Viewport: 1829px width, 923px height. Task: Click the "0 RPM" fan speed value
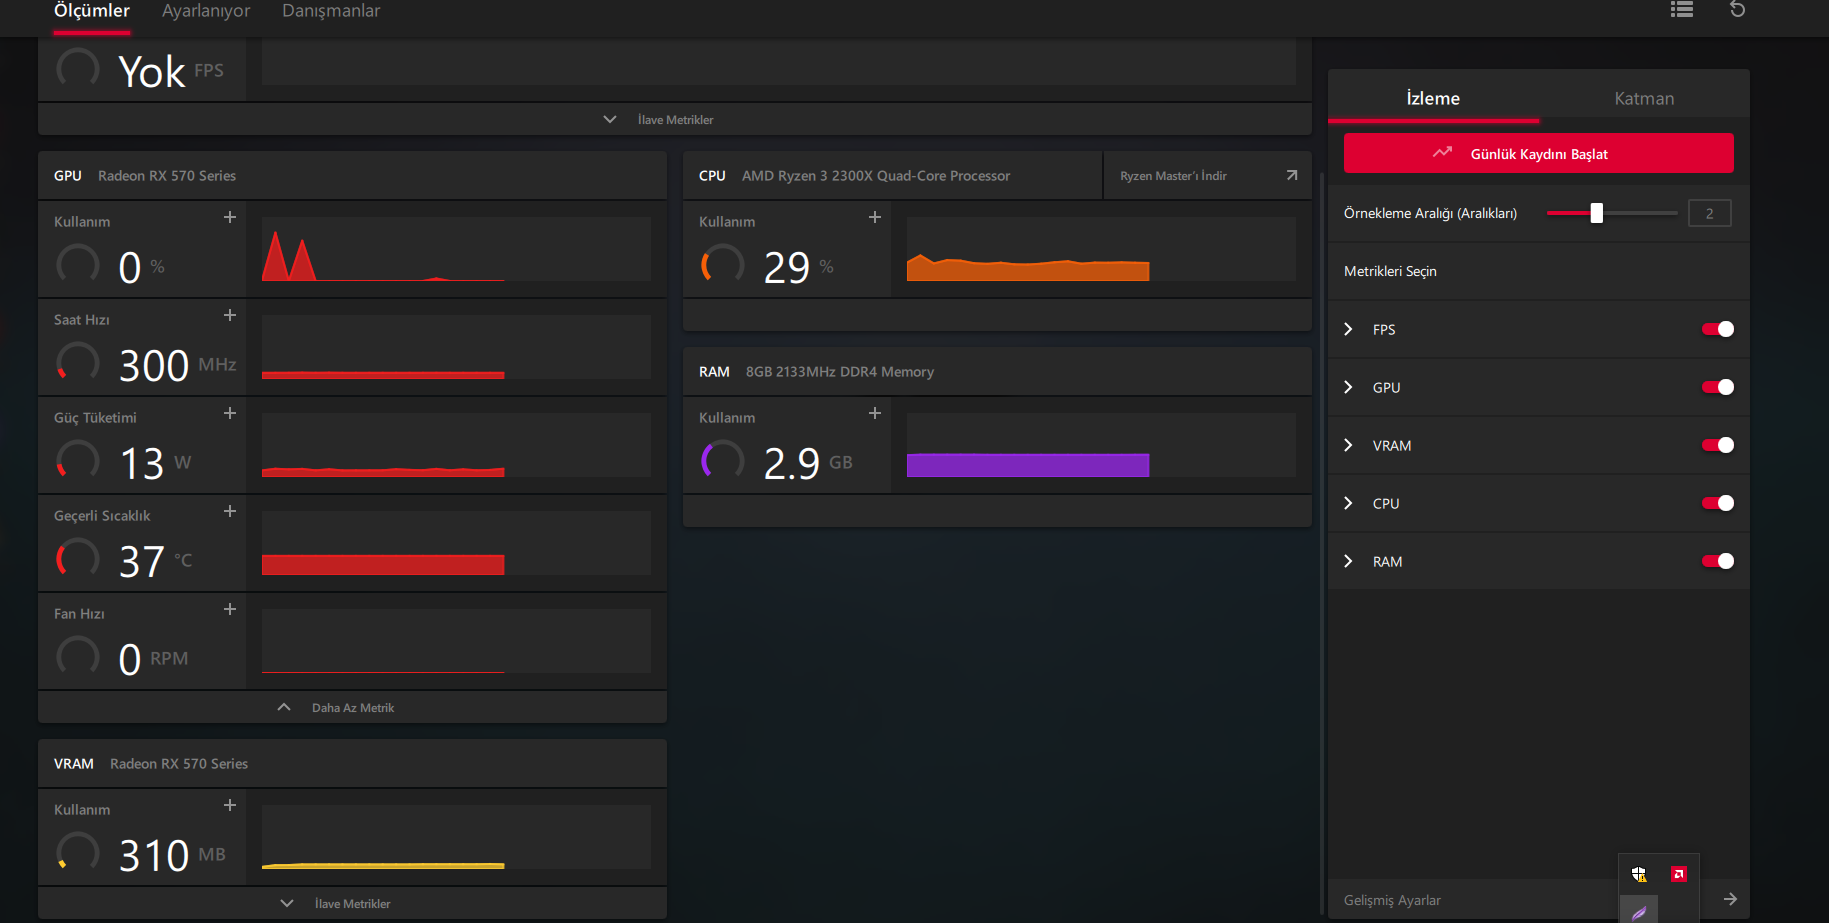pyautogui.click(x=154, y=659)
